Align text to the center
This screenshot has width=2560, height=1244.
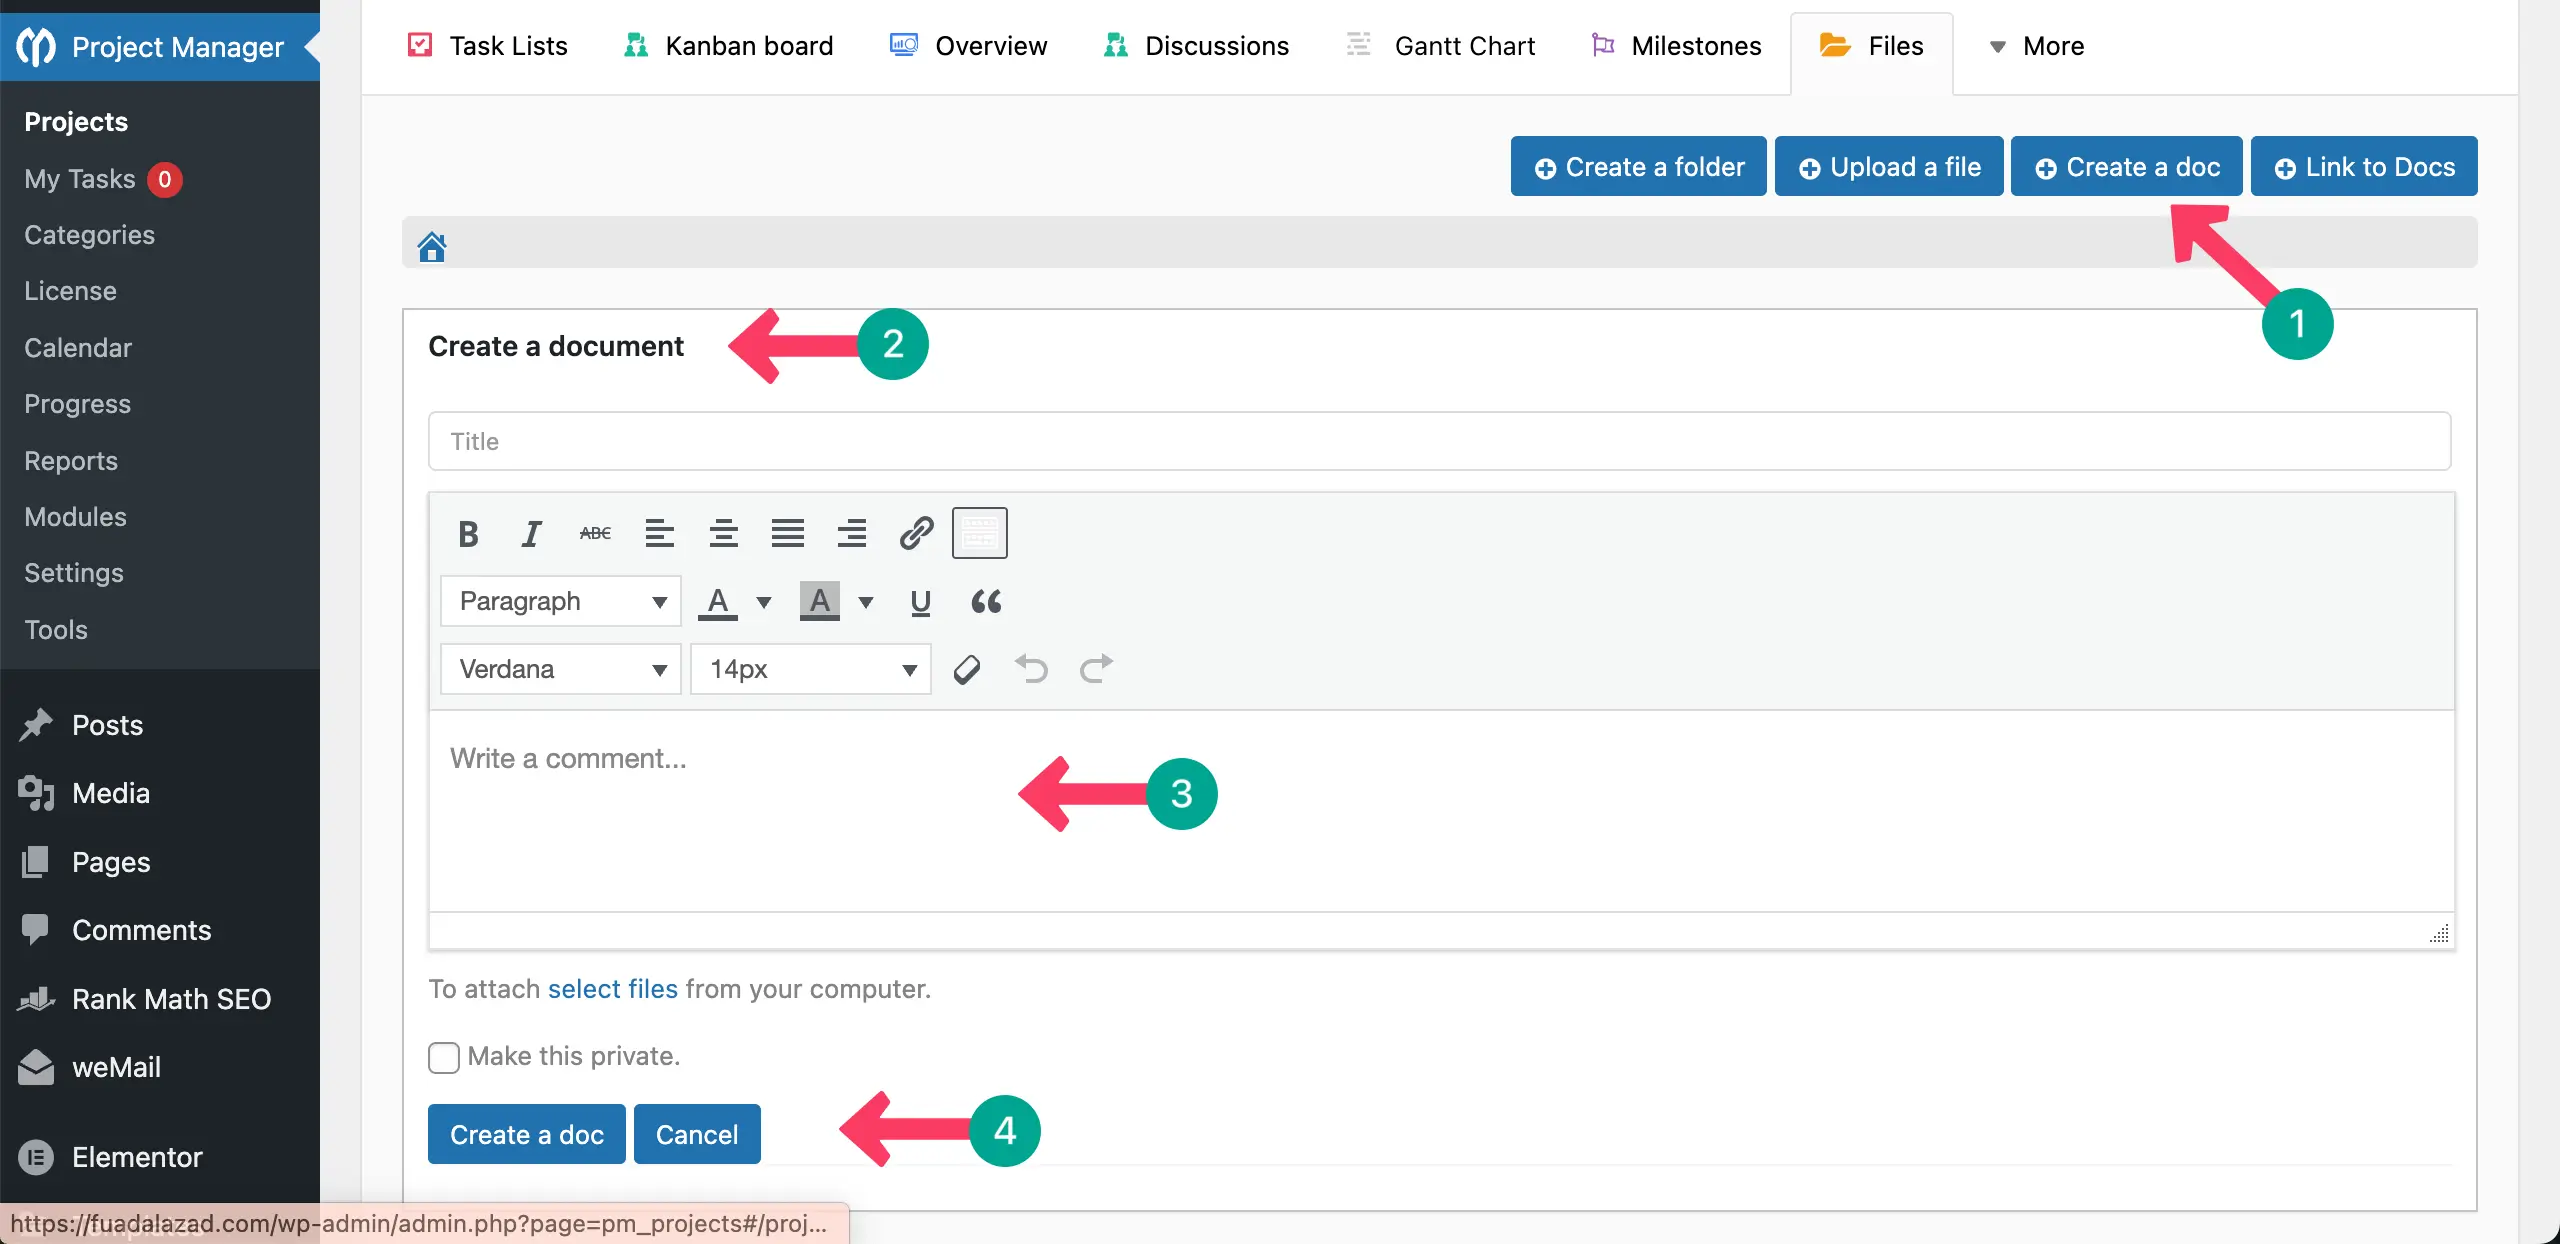coord(723,532)
